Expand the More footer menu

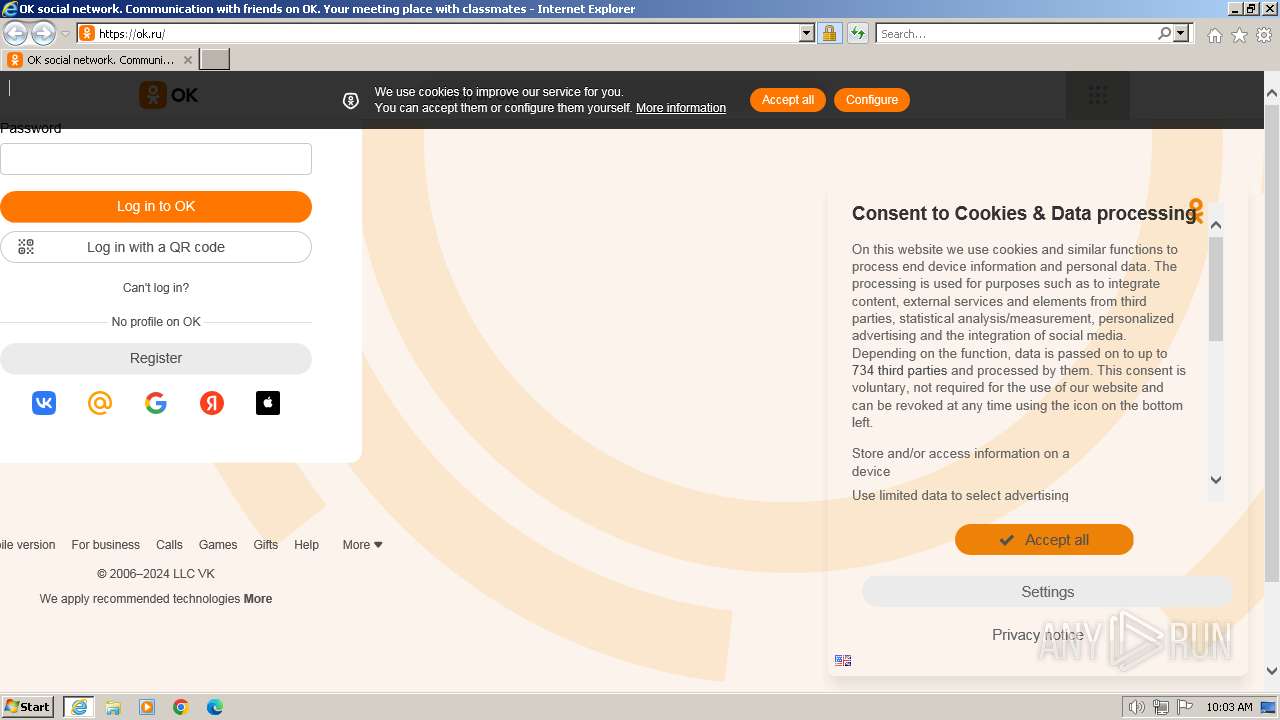click(362, 545)
